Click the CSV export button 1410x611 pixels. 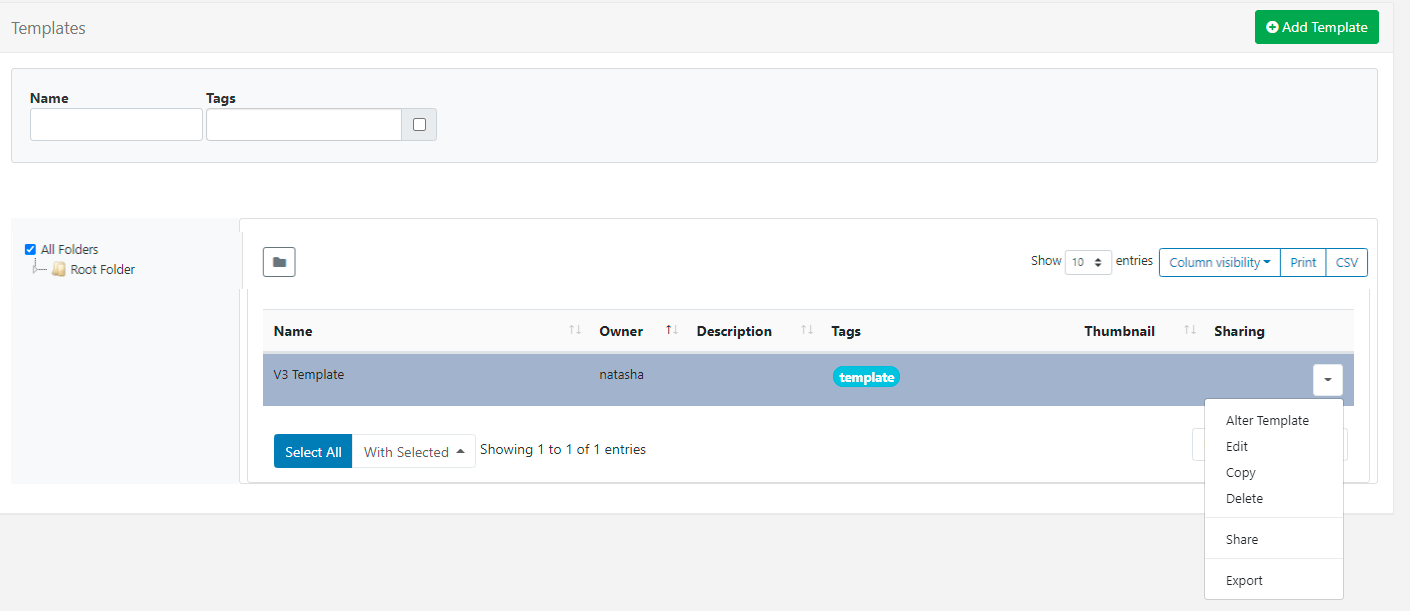tap(1346, 262)
